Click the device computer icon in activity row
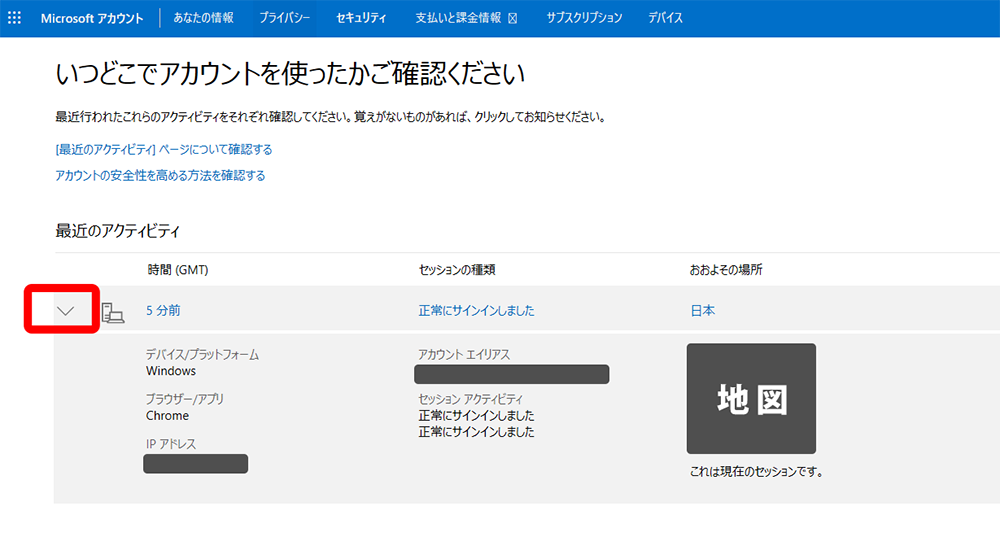The image size is (1000, 537). click(x=113, y=313)
